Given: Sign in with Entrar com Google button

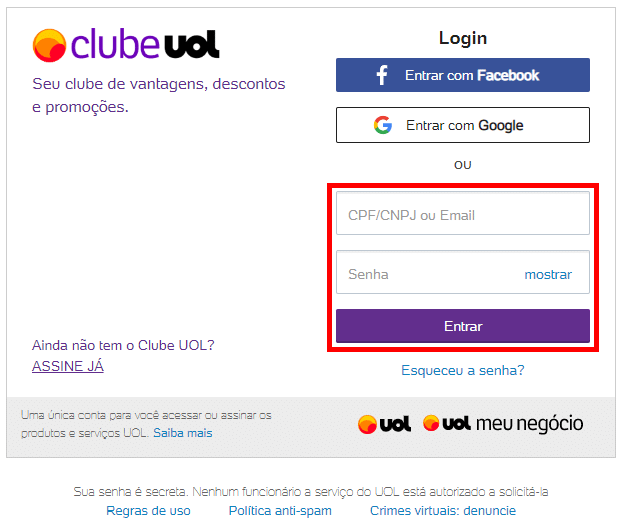Looking at the screenshot, I should point(463,125).
